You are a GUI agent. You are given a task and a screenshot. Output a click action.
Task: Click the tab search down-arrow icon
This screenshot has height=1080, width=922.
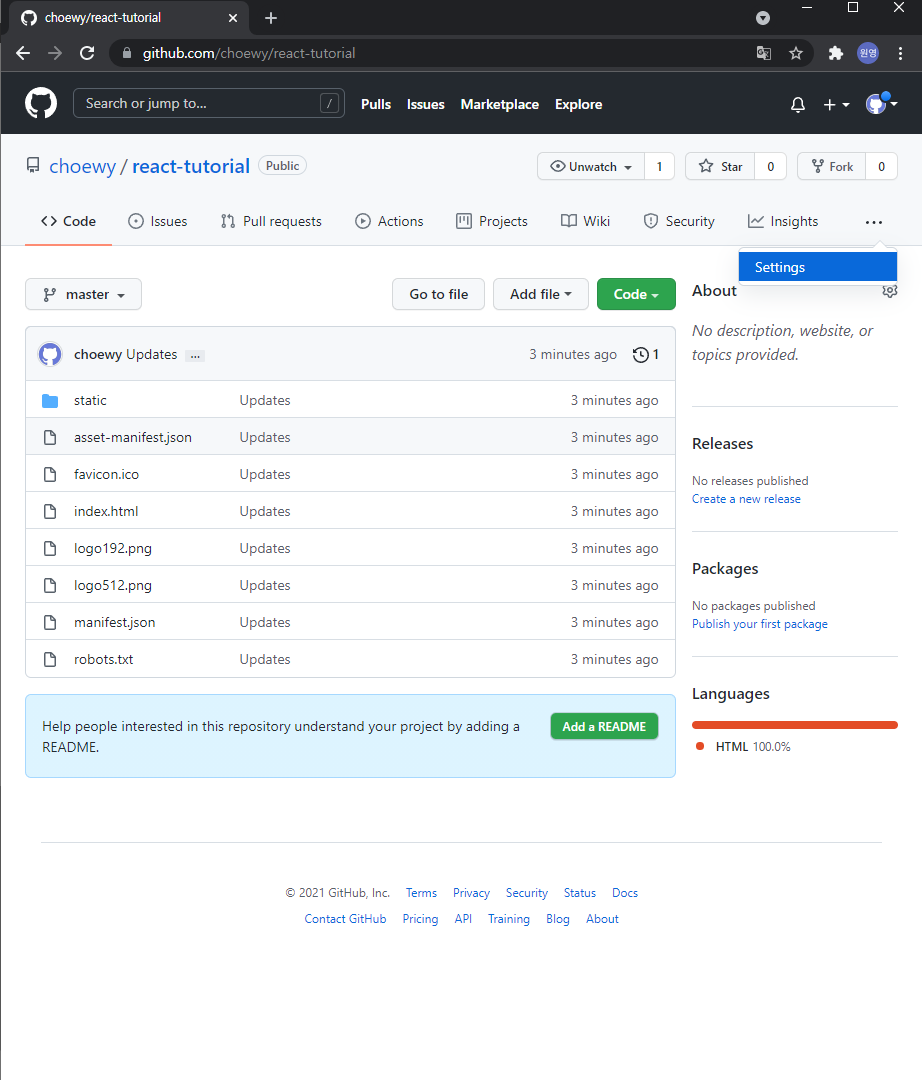pos(762,18)
